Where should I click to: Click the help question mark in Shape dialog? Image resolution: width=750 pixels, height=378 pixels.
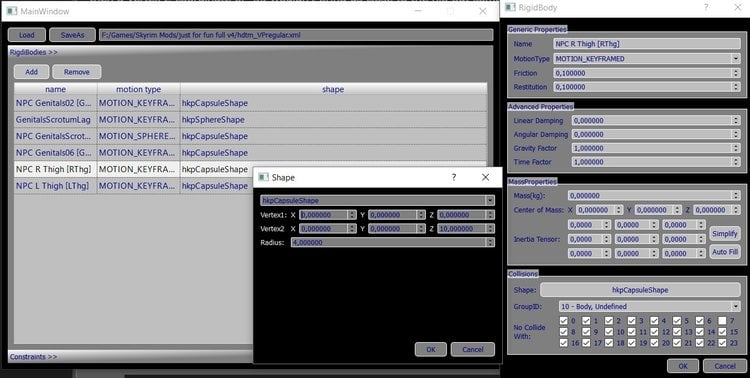click(x=454, y=178)
